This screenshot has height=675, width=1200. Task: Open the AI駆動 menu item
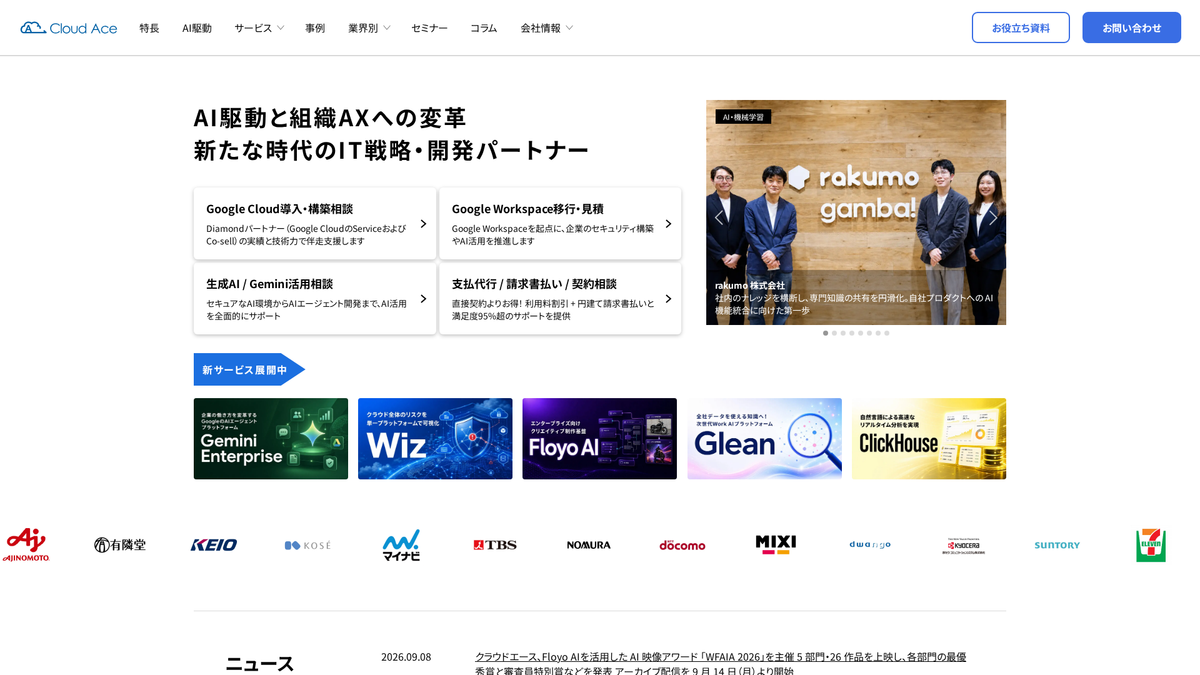(197, 28)
